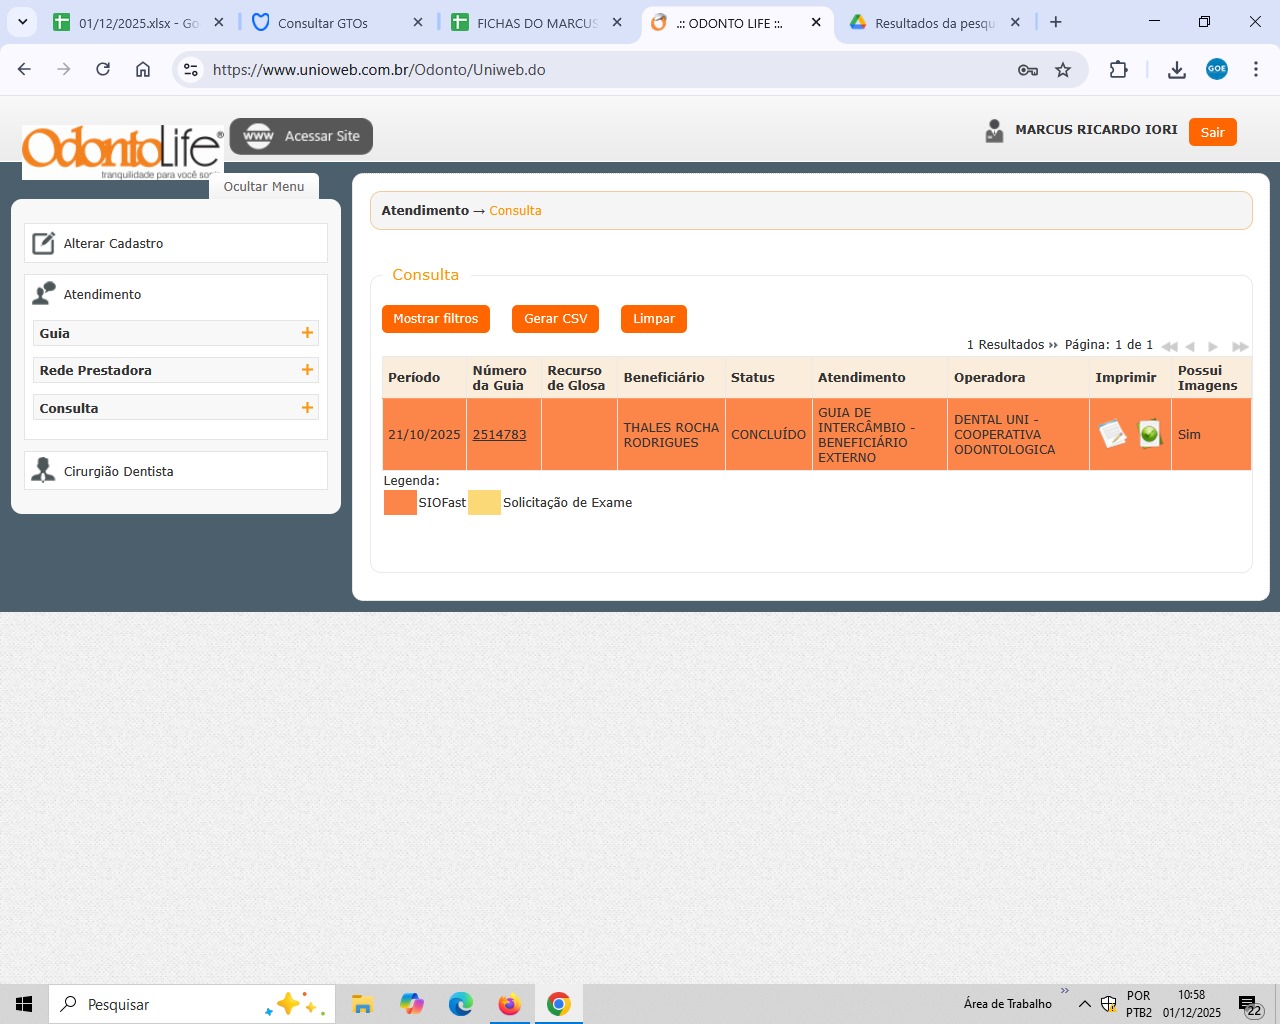The width and height of the screenshot is (1280, 1024).
Task: Click the orange SIOFast legend swatch
Action: click(x=400, y=503)
